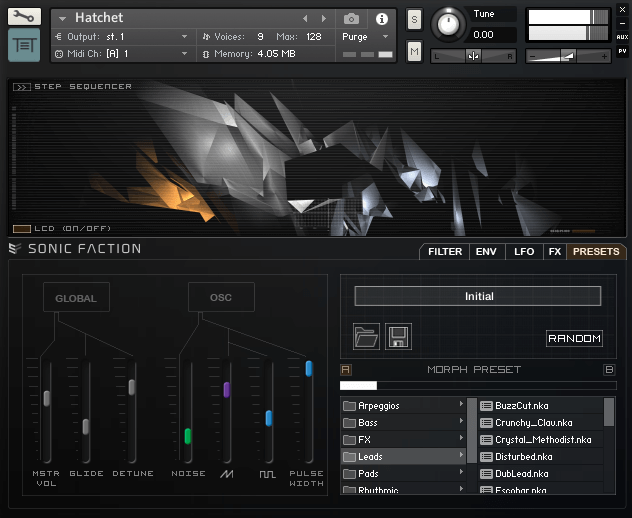Switch to the FILTER tab
Viewport: 632px width, 518px height.
tap(445, 252)
